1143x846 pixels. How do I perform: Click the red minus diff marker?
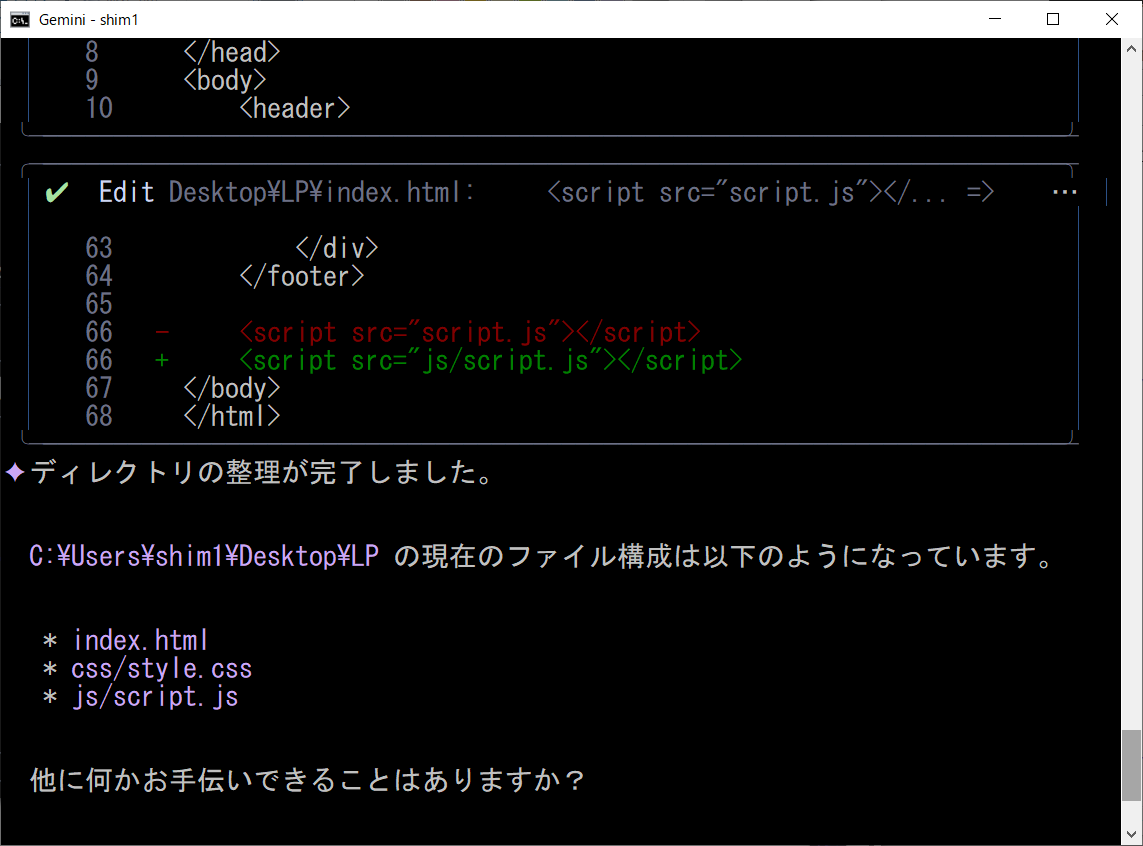coord(162,333)
